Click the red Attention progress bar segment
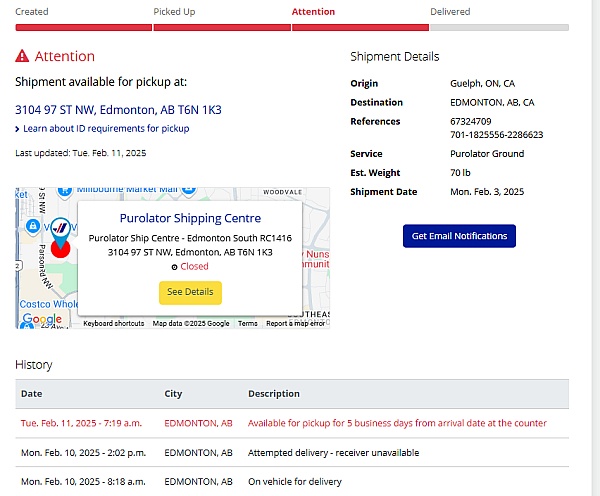Image resolution: width=600 pixels, height=496 pixels. click(x=360, y=28)
